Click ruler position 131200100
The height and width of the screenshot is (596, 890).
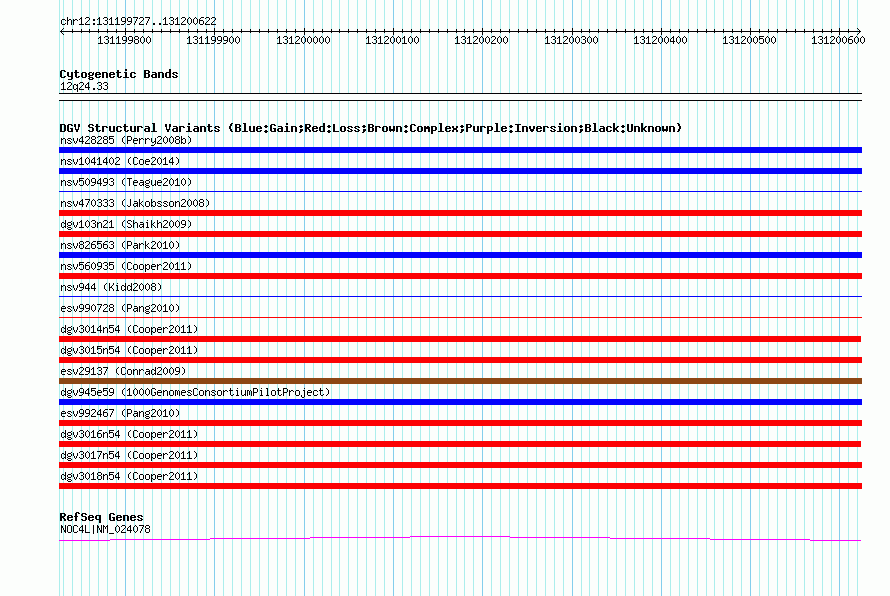392,40
